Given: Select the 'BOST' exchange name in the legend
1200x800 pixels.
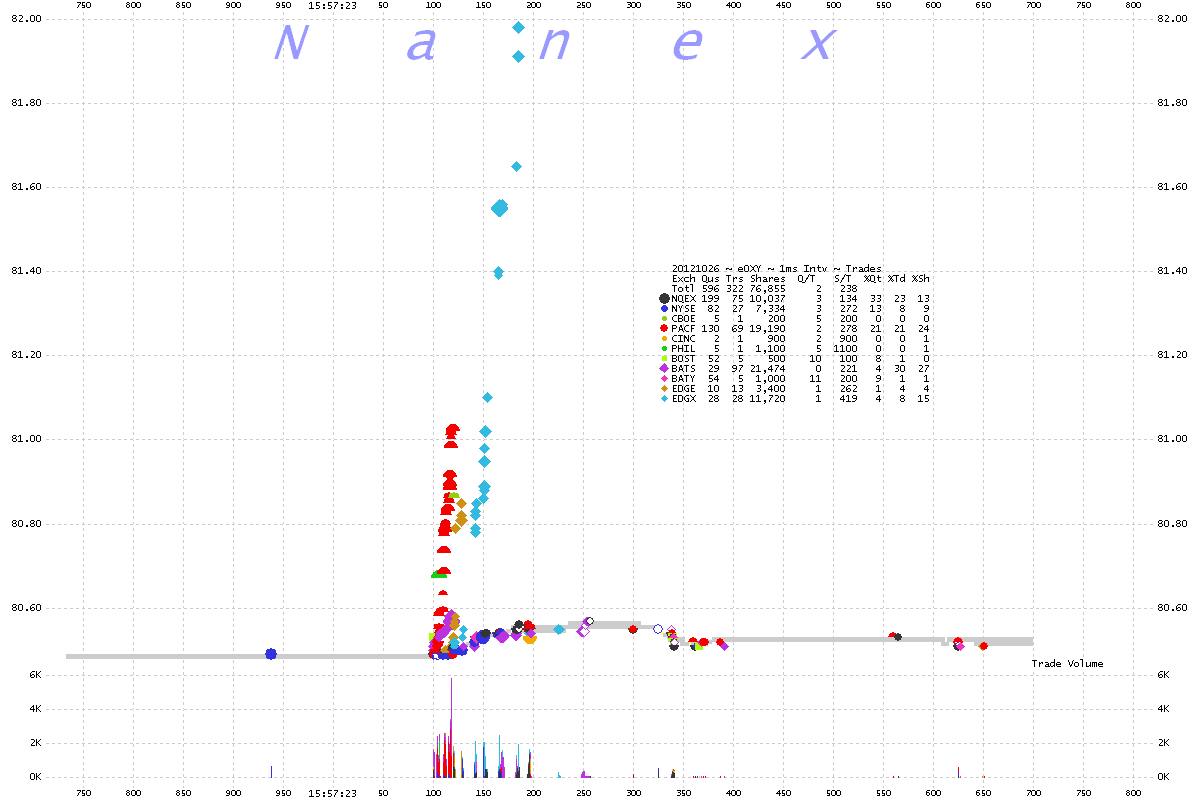Looking at the screenshot, I should (684, 358).
